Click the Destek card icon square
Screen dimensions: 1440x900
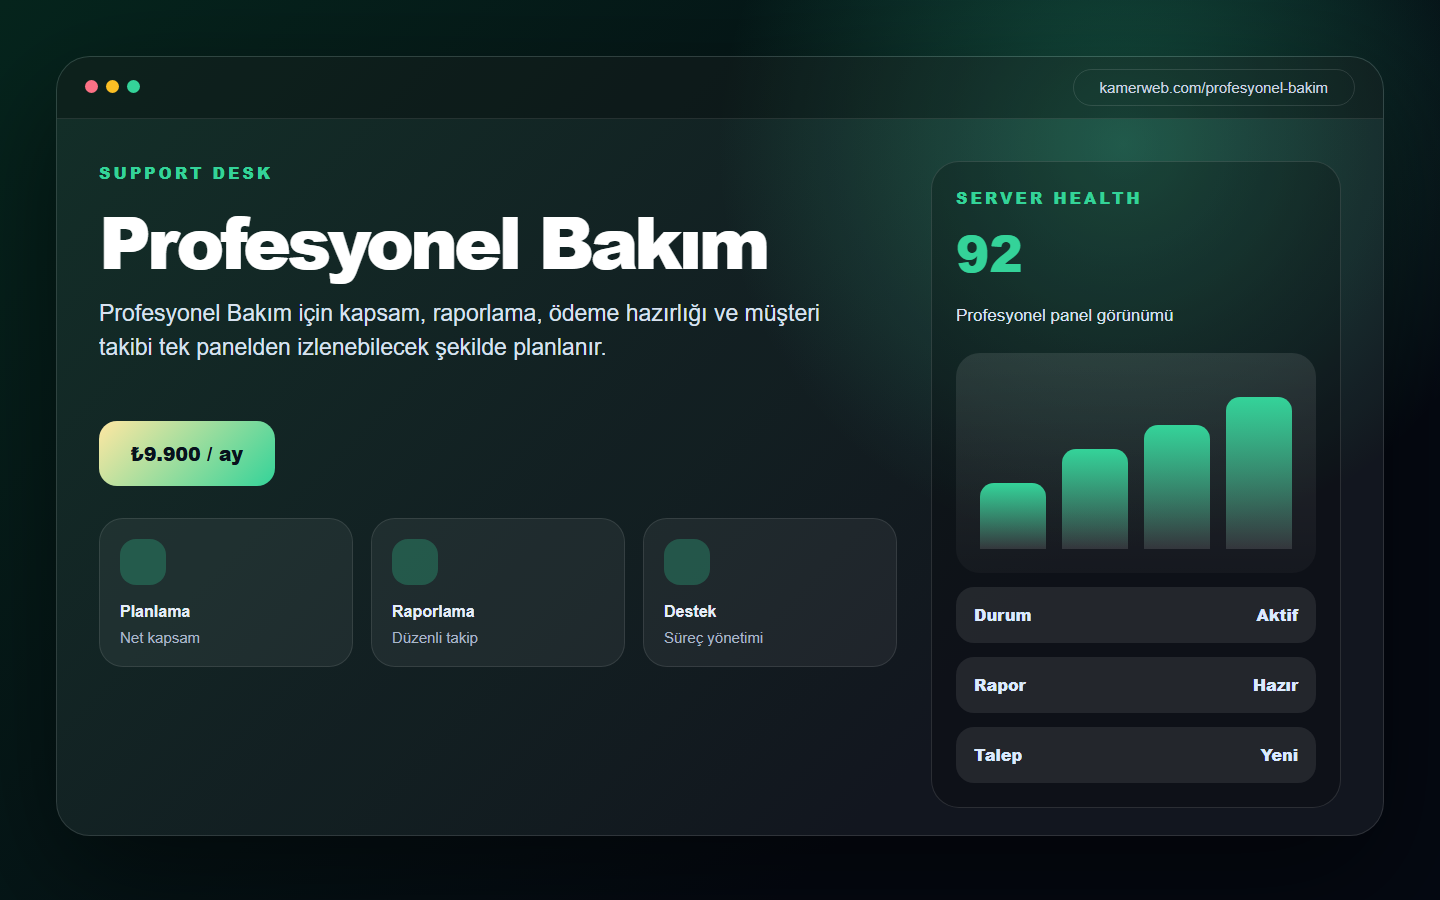pos(687,562)
